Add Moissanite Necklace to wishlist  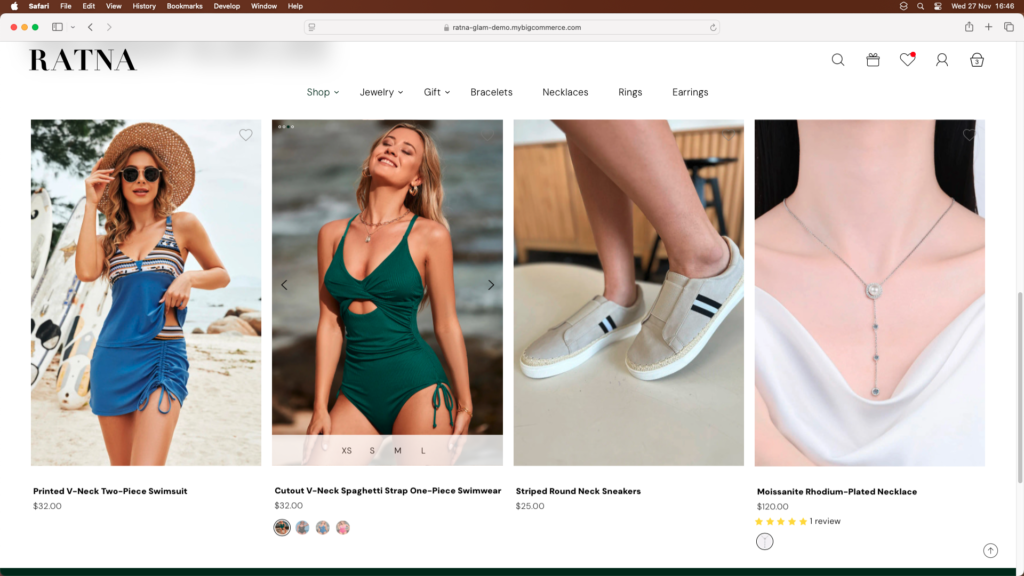pyautogui.click(x=969, y=135)
